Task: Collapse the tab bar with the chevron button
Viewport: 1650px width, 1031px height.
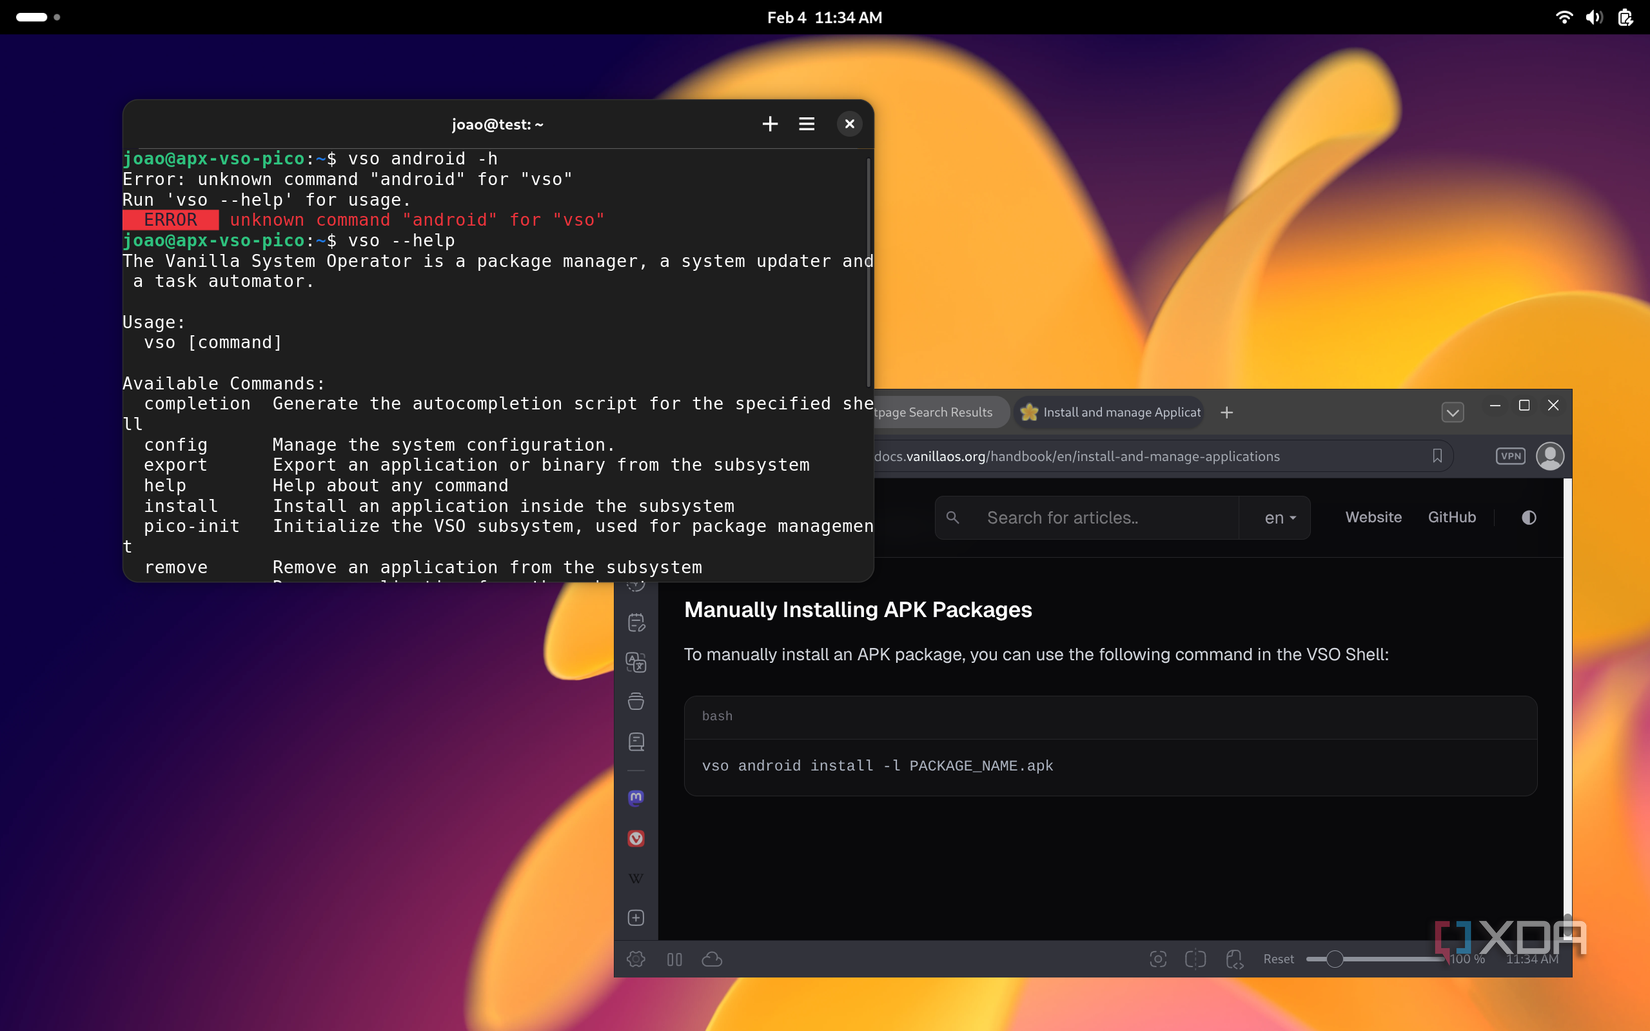Action: [1453, 412]
